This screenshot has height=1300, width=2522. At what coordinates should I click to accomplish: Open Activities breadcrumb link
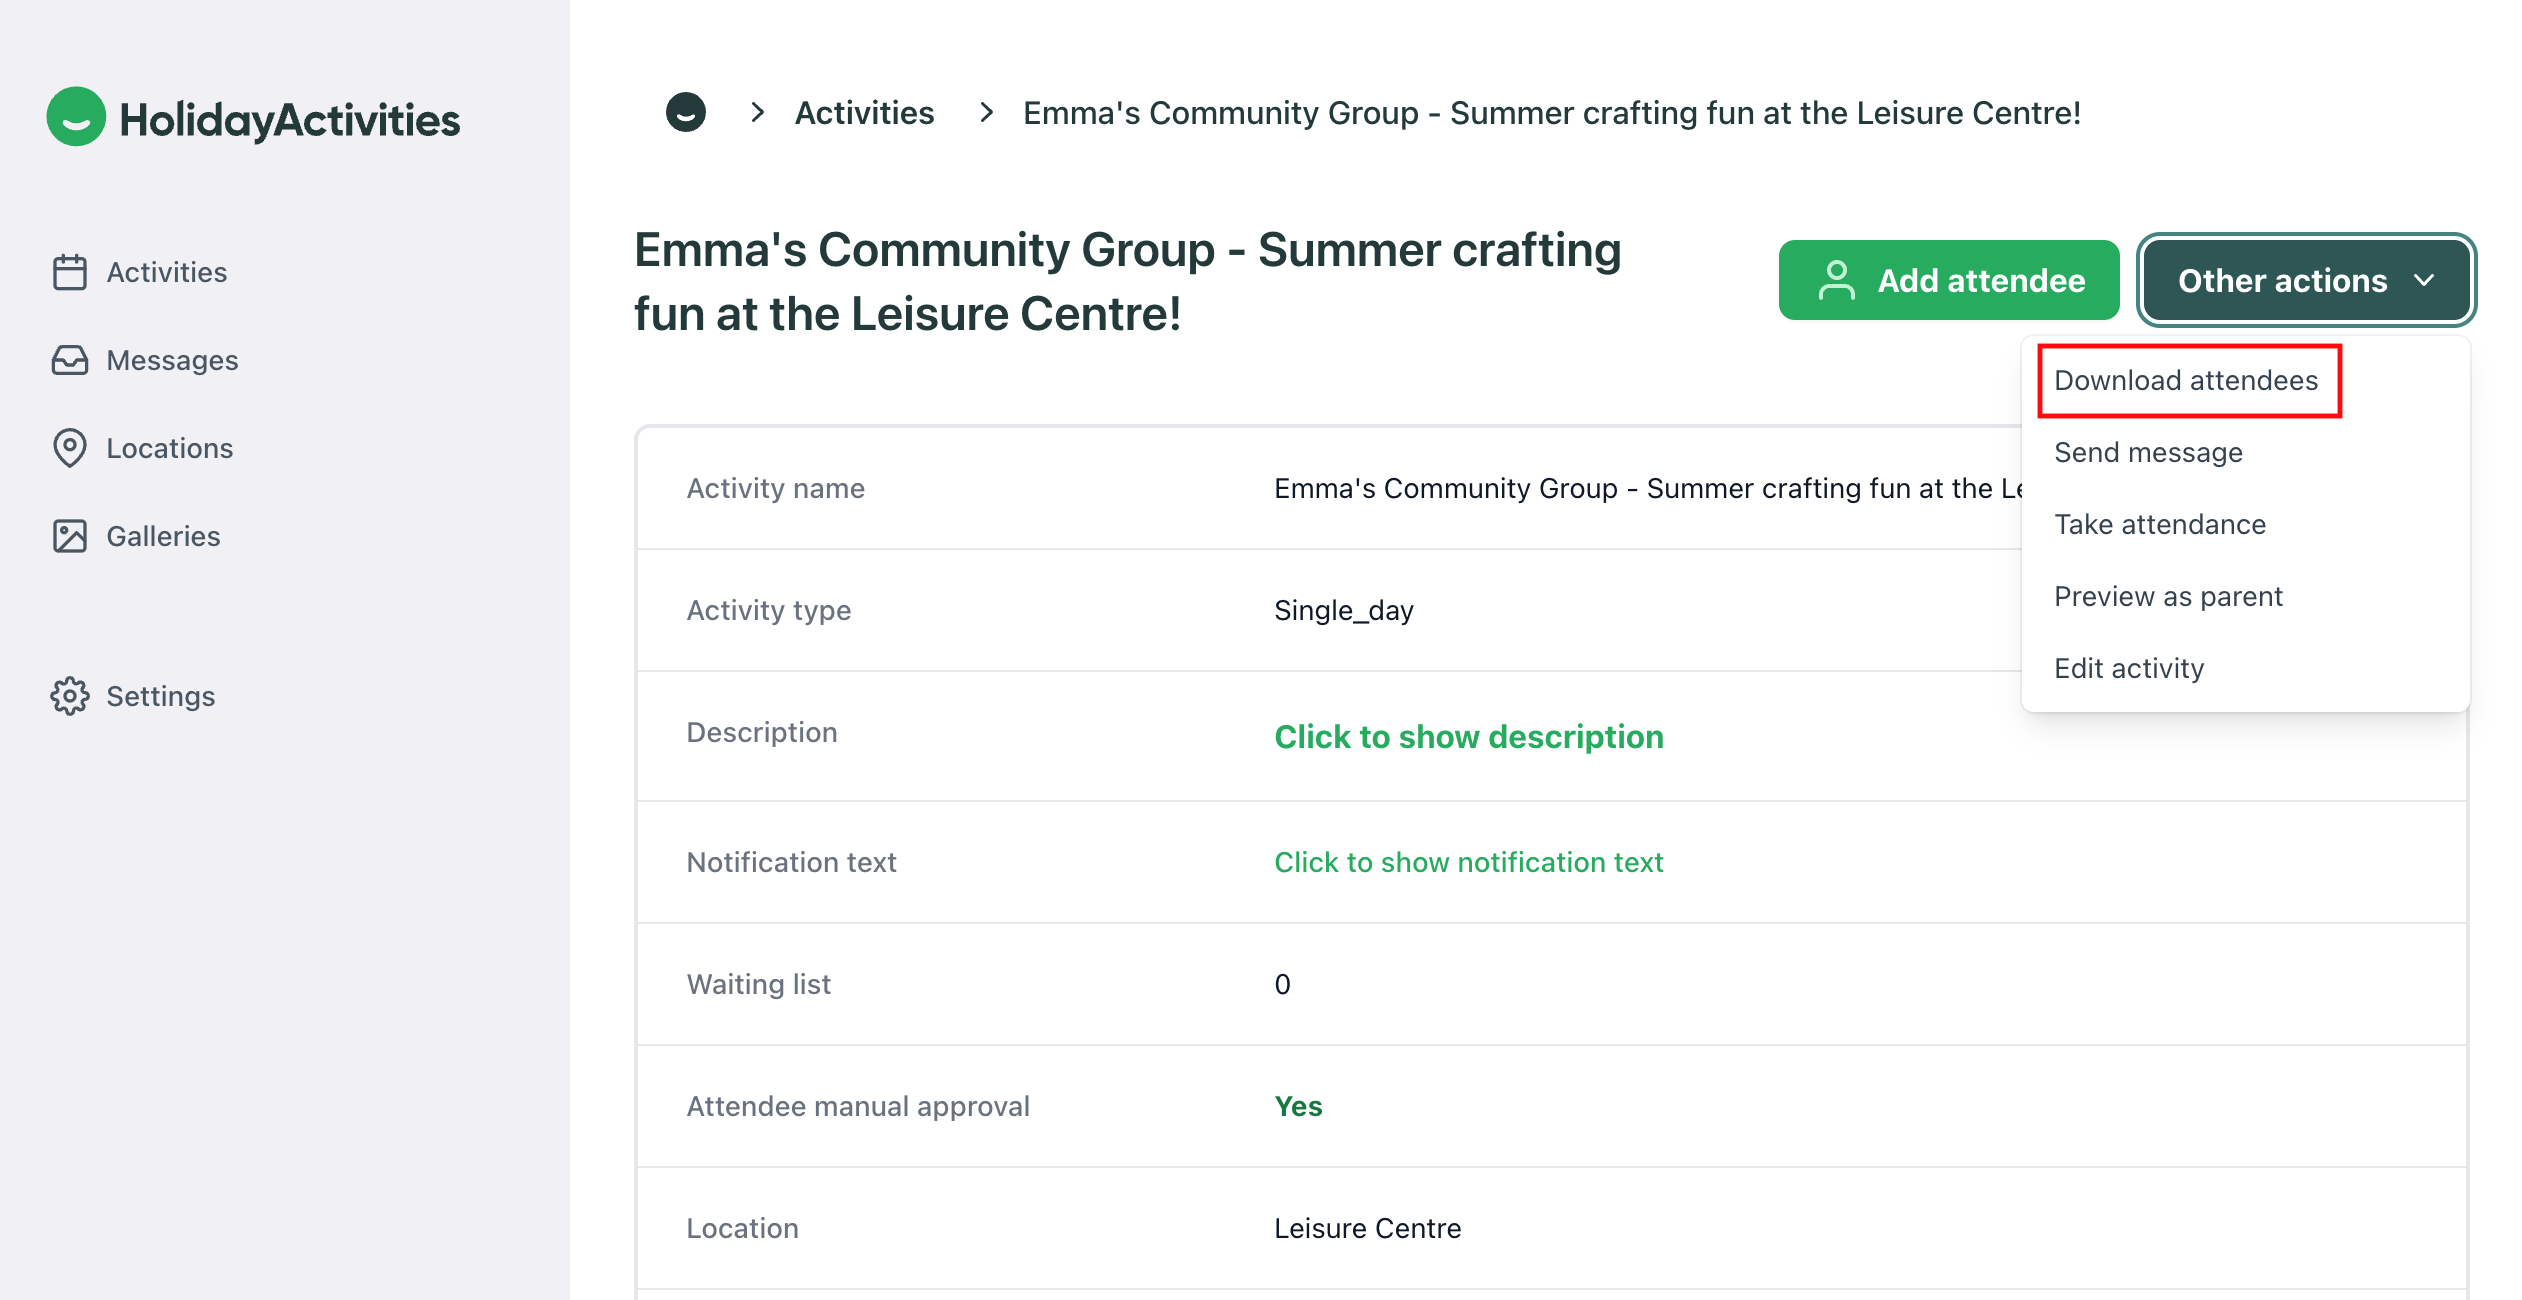tap(864, 113)
